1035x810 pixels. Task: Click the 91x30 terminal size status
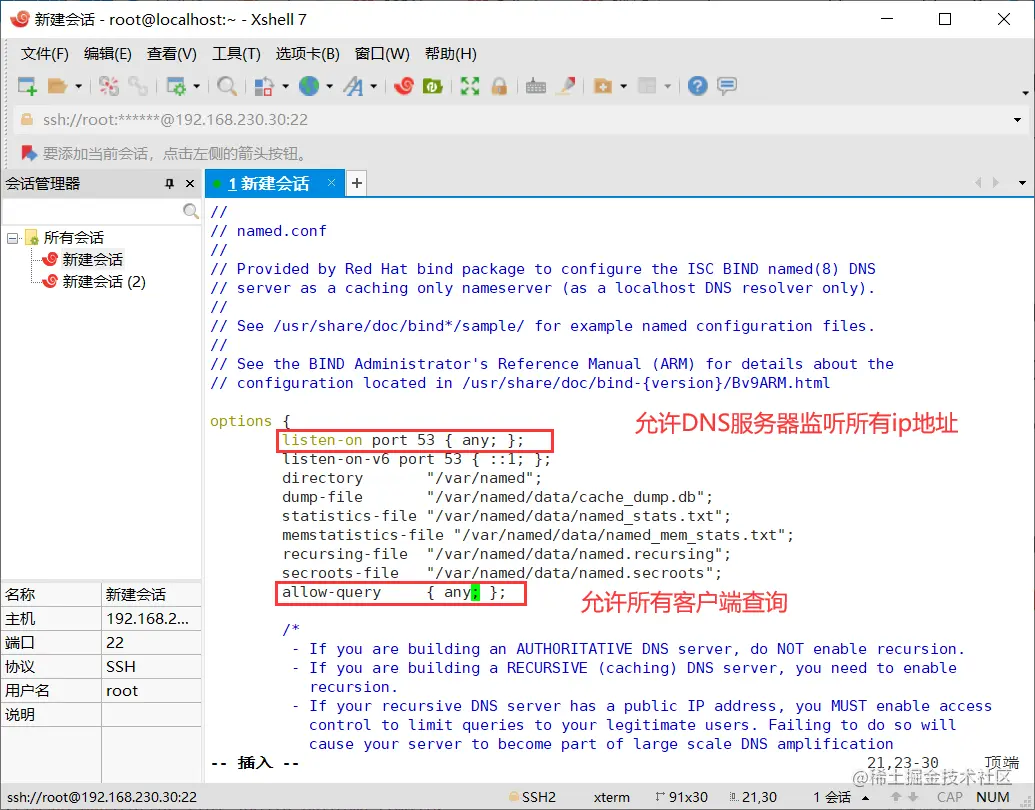point(682,797)
